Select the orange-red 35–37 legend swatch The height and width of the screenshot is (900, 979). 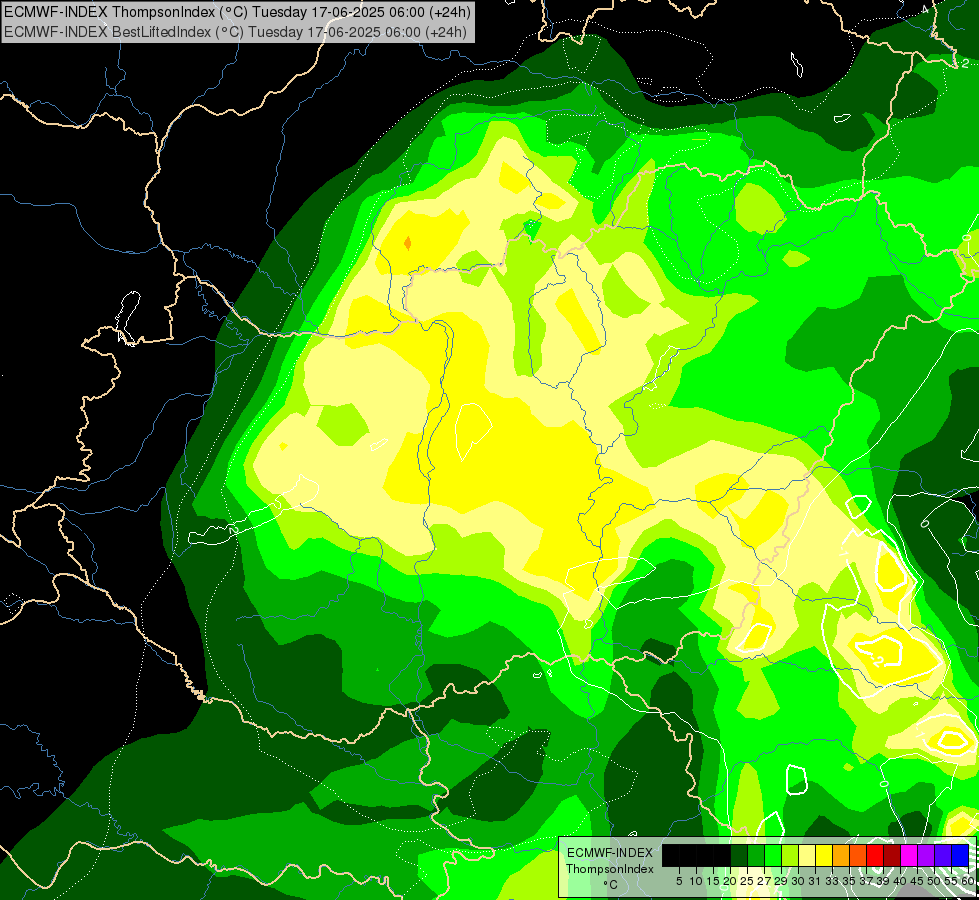tap(858, 856)
